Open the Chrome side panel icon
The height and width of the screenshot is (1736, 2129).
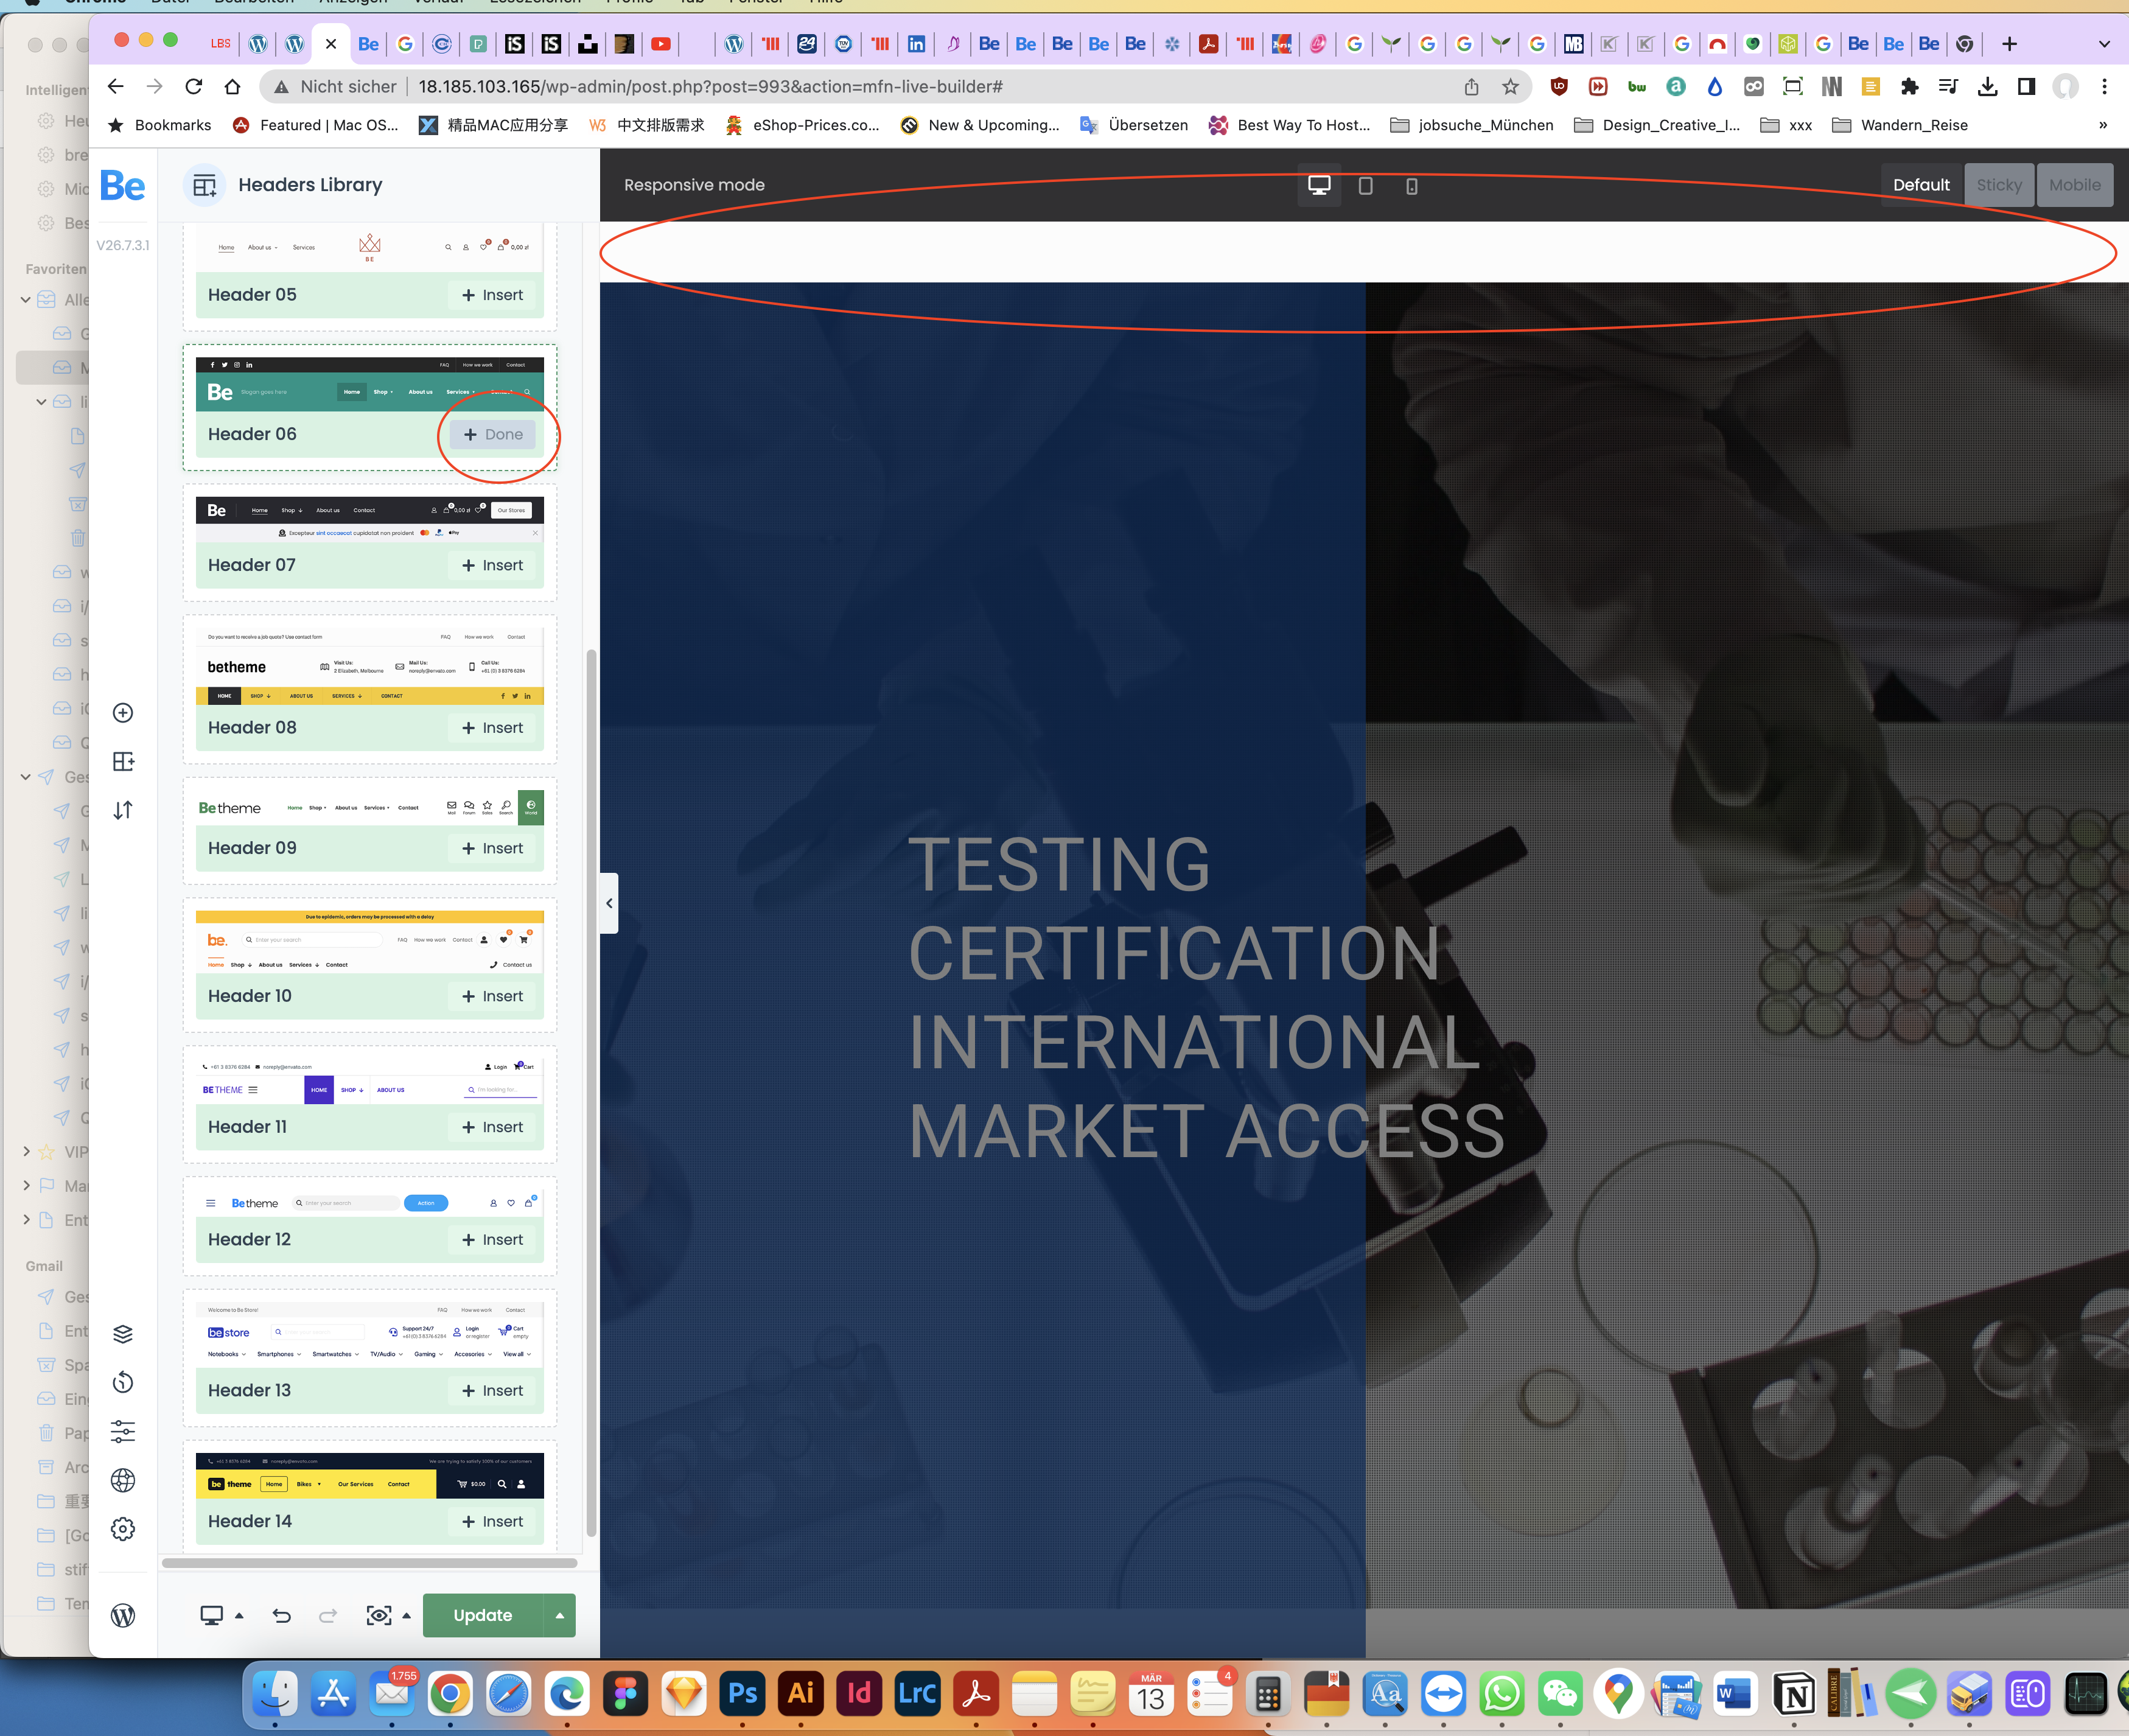click(x=2026, y=87)
